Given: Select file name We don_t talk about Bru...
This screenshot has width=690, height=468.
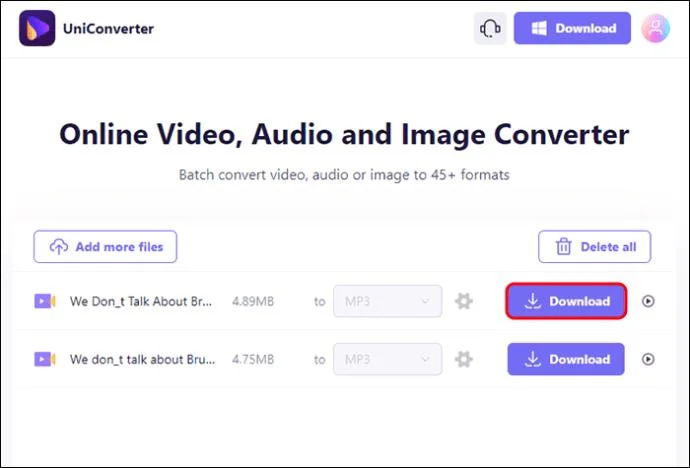Looking at the screenshot, I should point(143,360).
